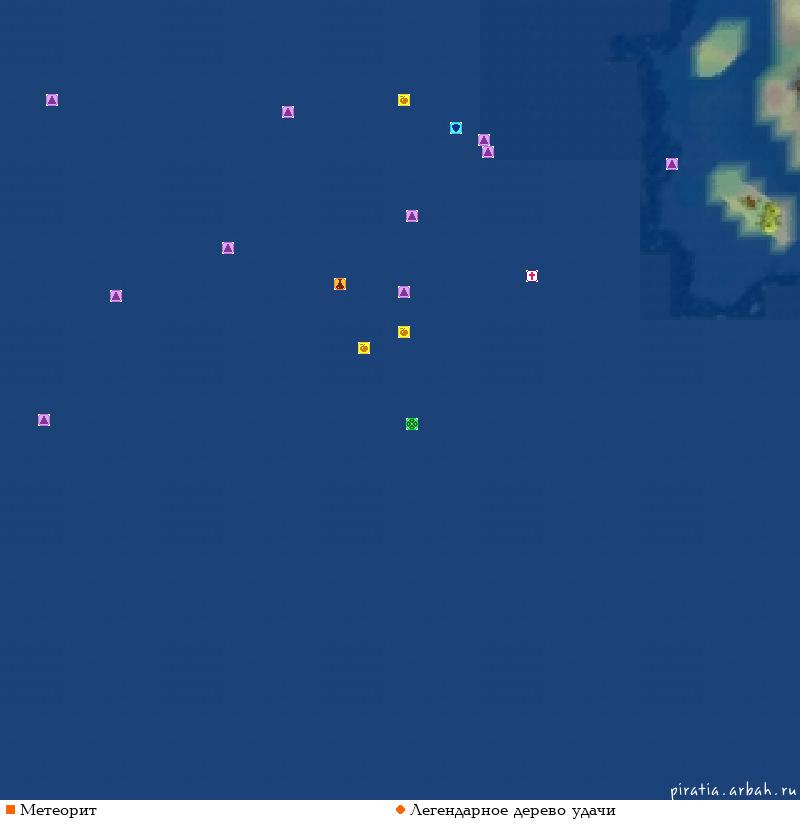Select the orange meteorite marker
The height and width of the screenshot is (830, 800).
(340, 284)
